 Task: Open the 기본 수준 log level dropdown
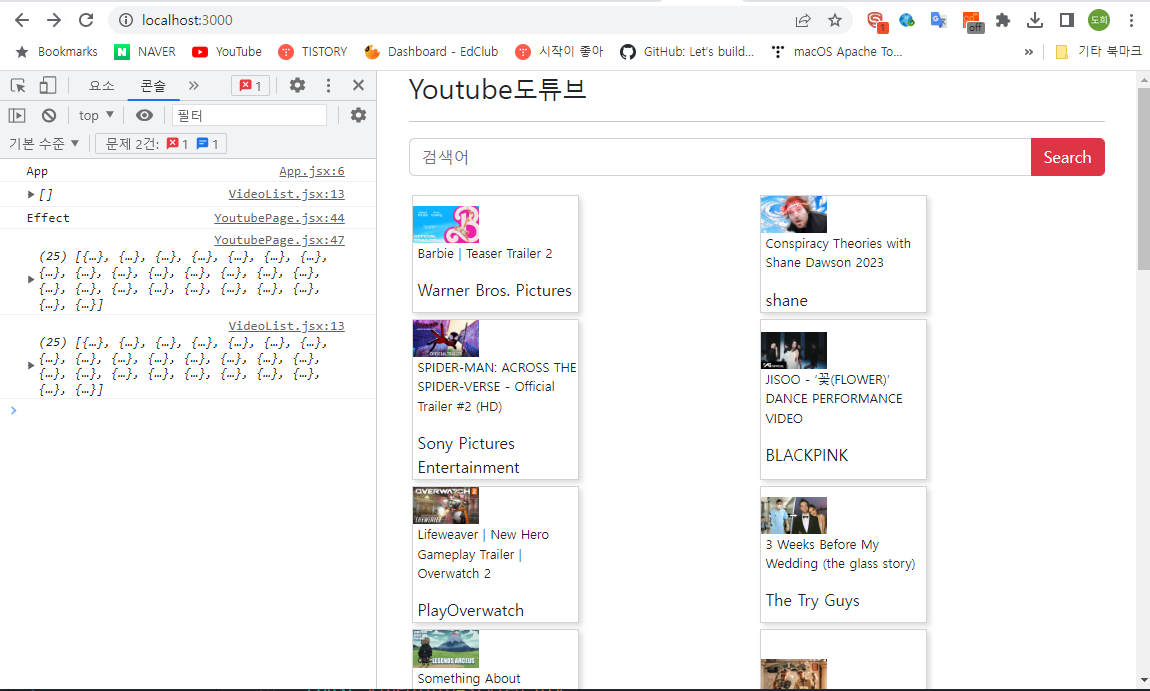pyautogui.click(x=44, y=144)
